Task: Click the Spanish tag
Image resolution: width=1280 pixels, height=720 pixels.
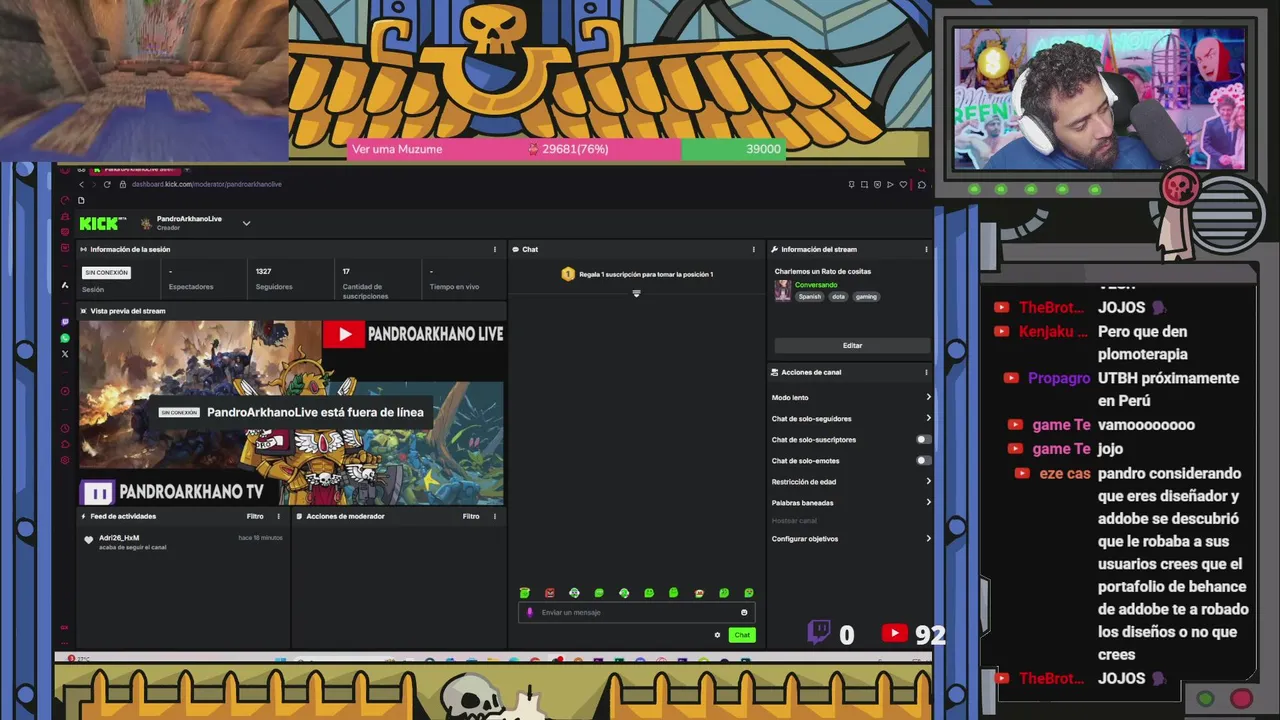Action: pyautogui.click(x=810, y=296)
